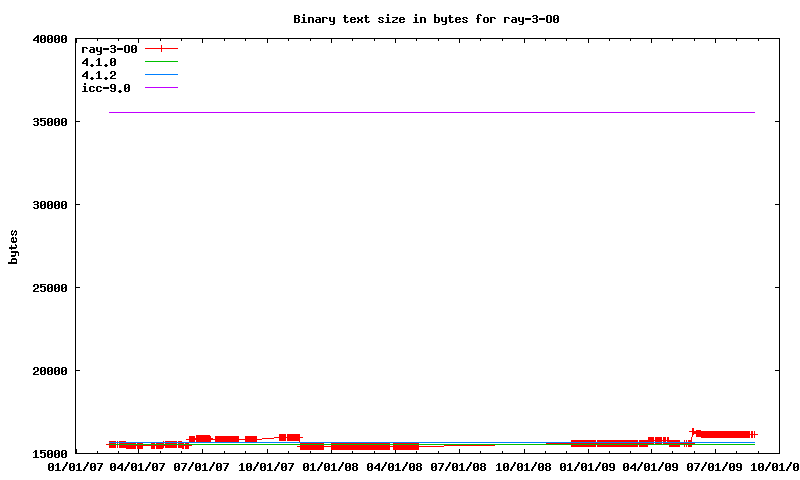Click the vertical 'bytes' y-axis label
Screen dimensions: 800x480
[x=13, y=246]
